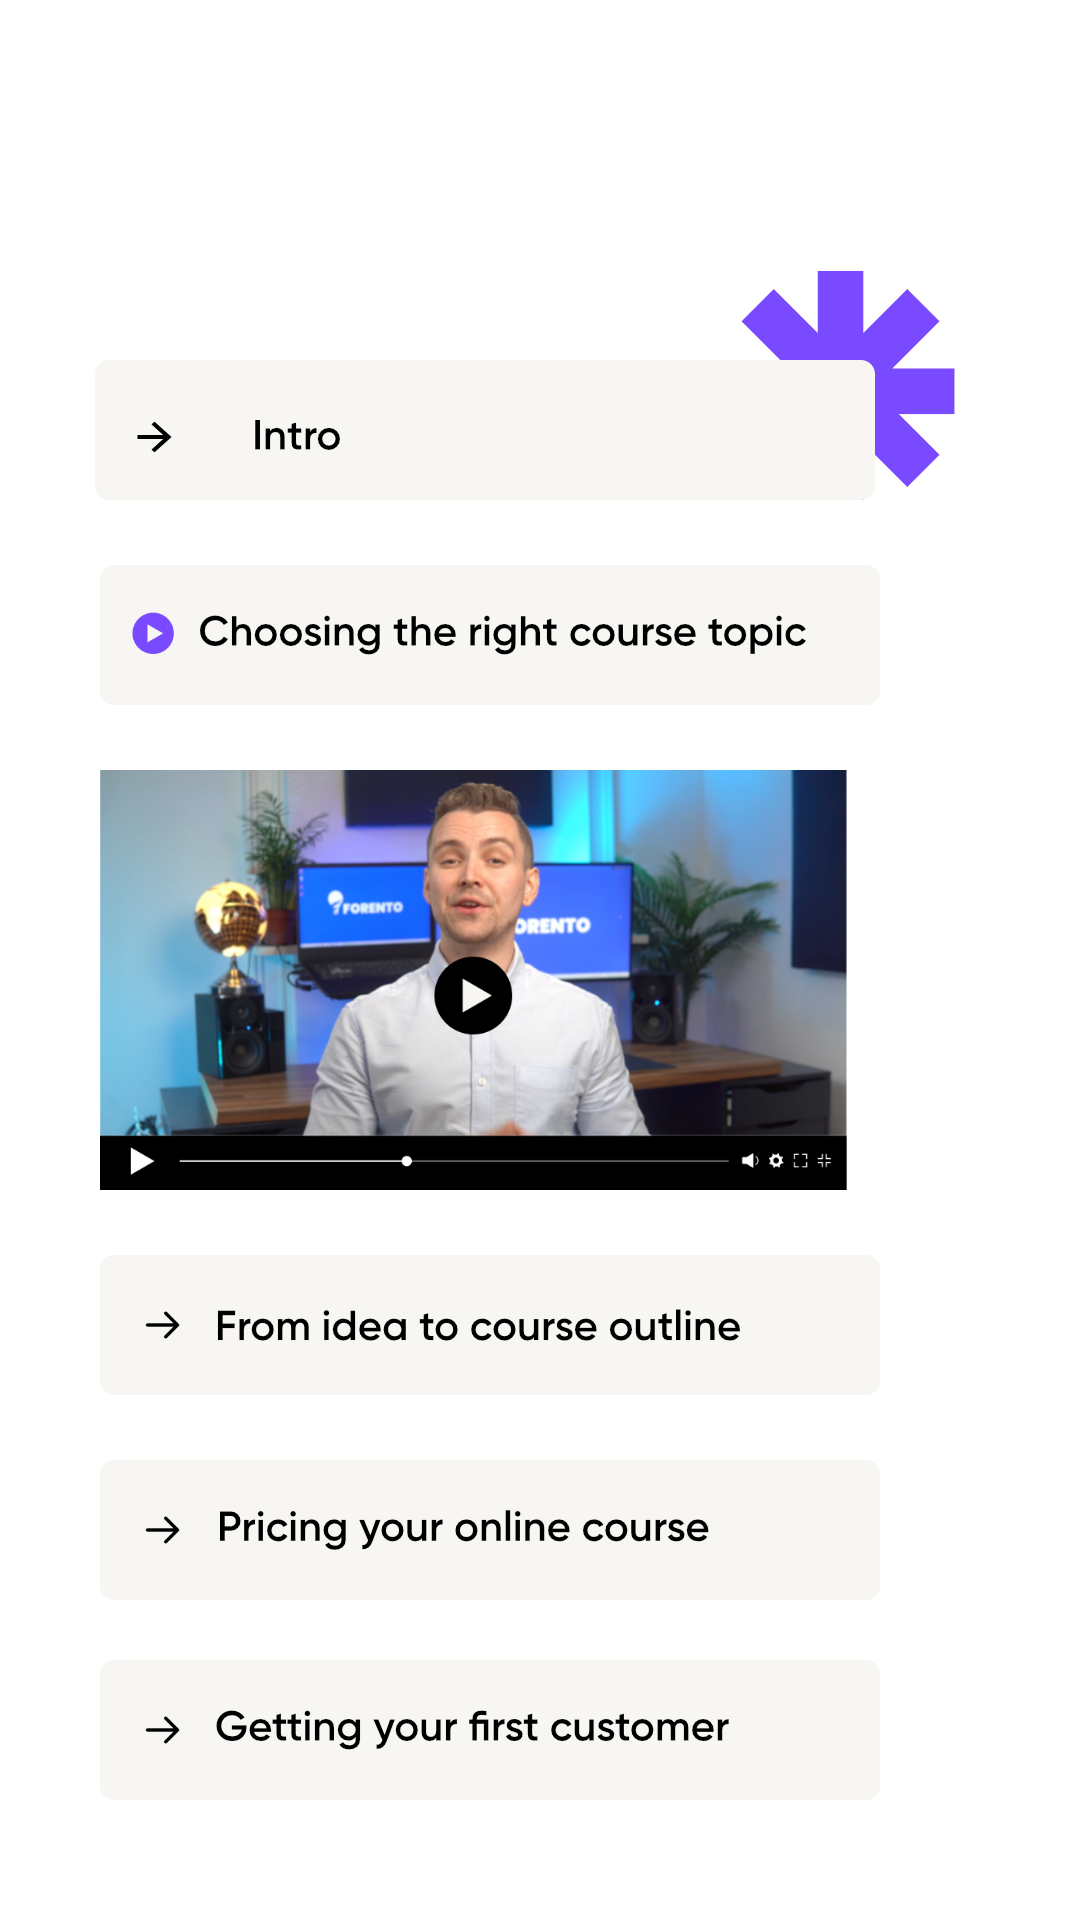Open From idea to course outline lesson
Screen dimensions: 1080x1920
(x=490, y=1325)
